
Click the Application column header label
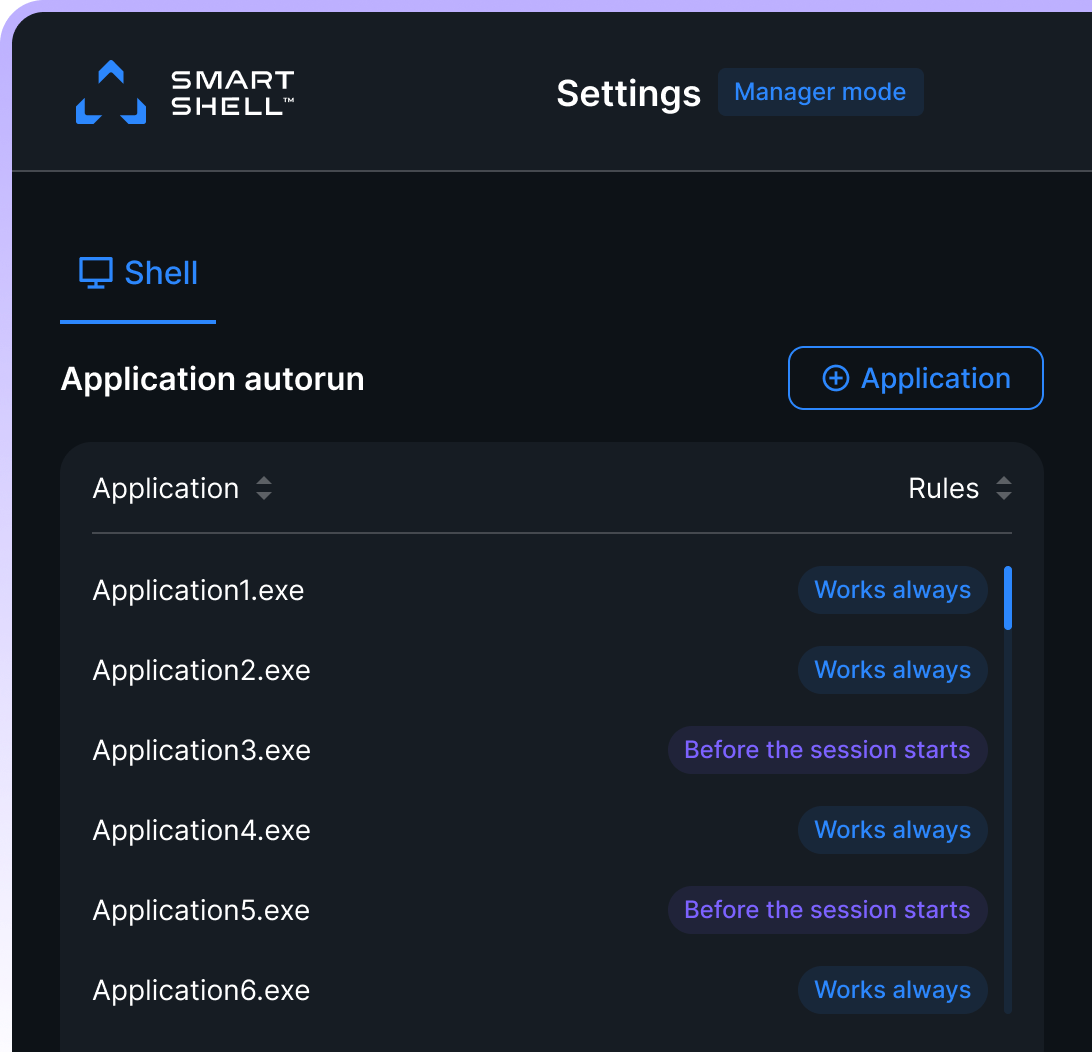click(166, 489)
